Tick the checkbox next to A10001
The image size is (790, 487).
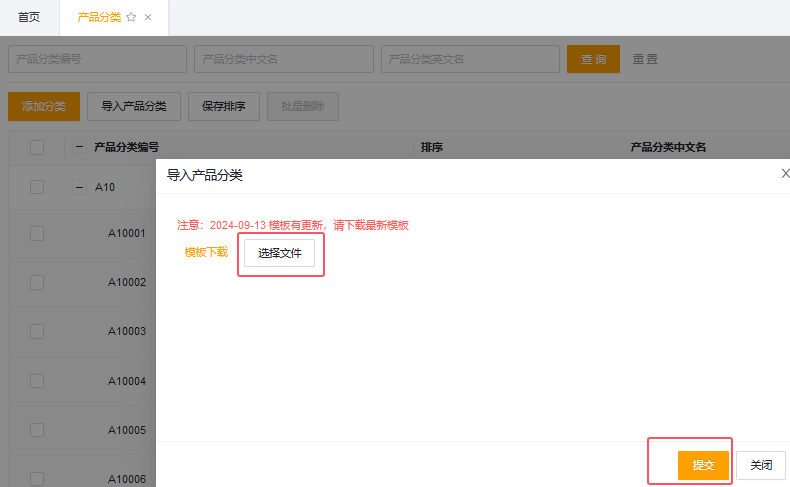point(37,233)
